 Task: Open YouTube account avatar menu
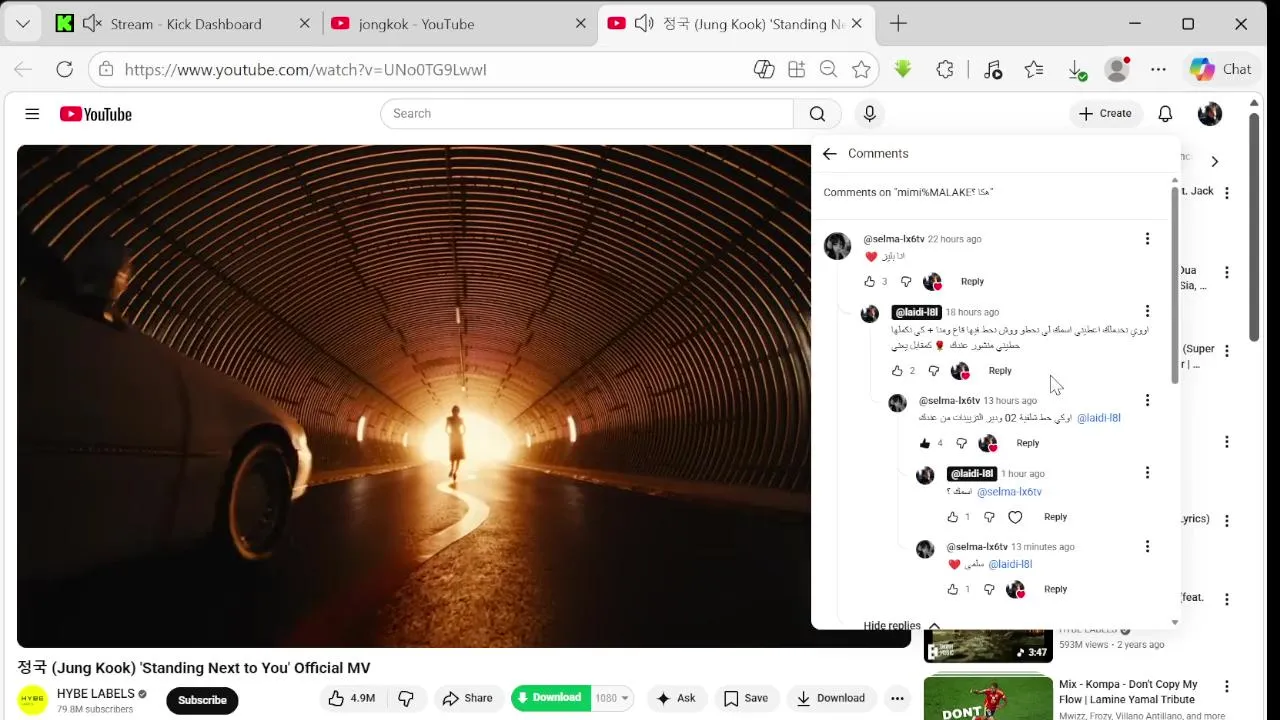click(x=1210, y=114)
